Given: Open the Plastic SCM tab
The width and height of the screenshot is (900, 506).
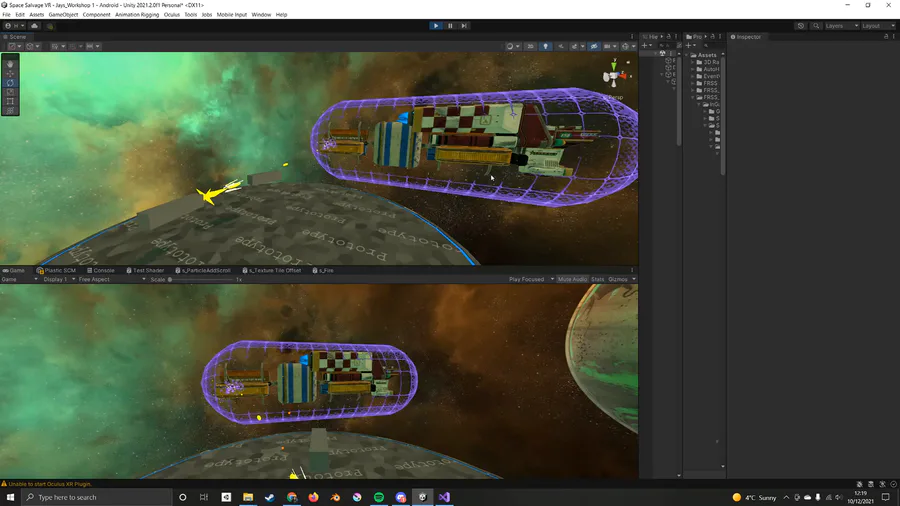Looking at the screenshot, I should [56, 270].
